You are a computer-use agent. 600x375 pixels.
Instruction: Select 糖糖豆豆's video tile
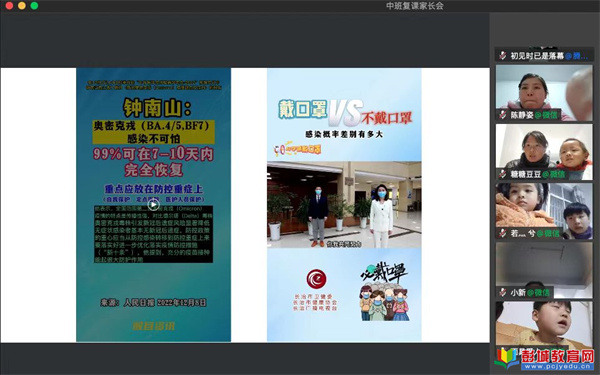click(544, 152)
